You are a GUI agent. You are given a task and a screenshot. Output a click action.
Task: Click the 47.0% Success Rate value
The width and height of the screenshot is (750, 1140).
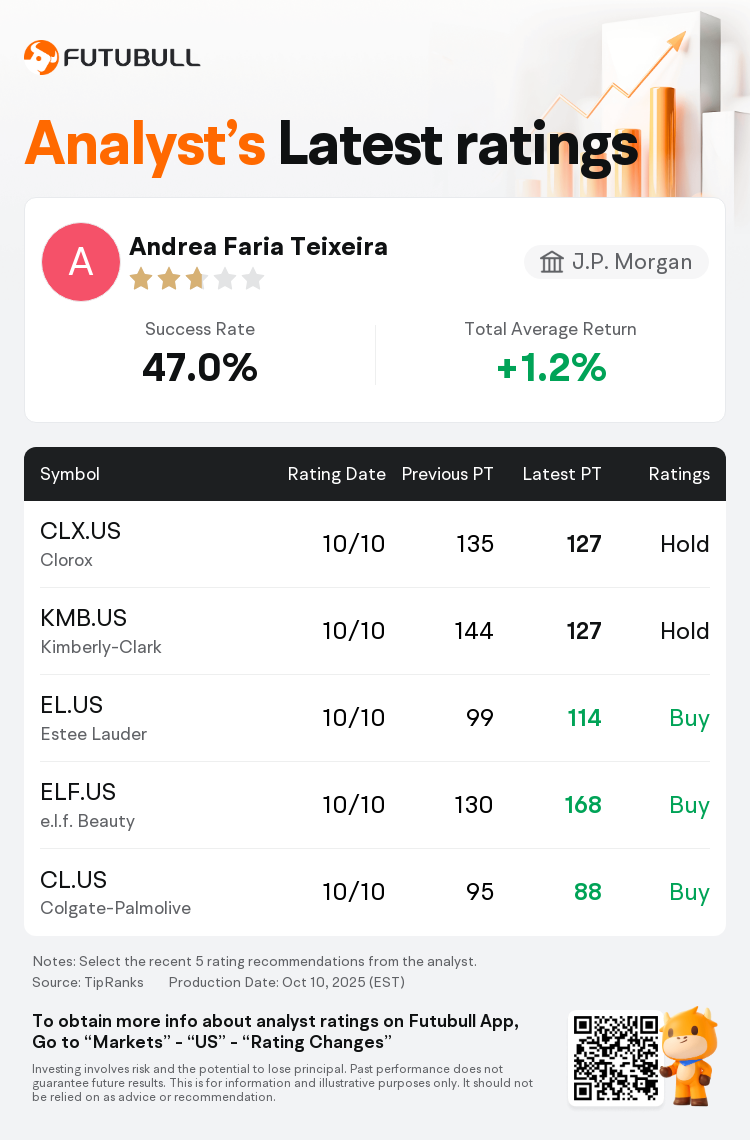click(200, 369)
